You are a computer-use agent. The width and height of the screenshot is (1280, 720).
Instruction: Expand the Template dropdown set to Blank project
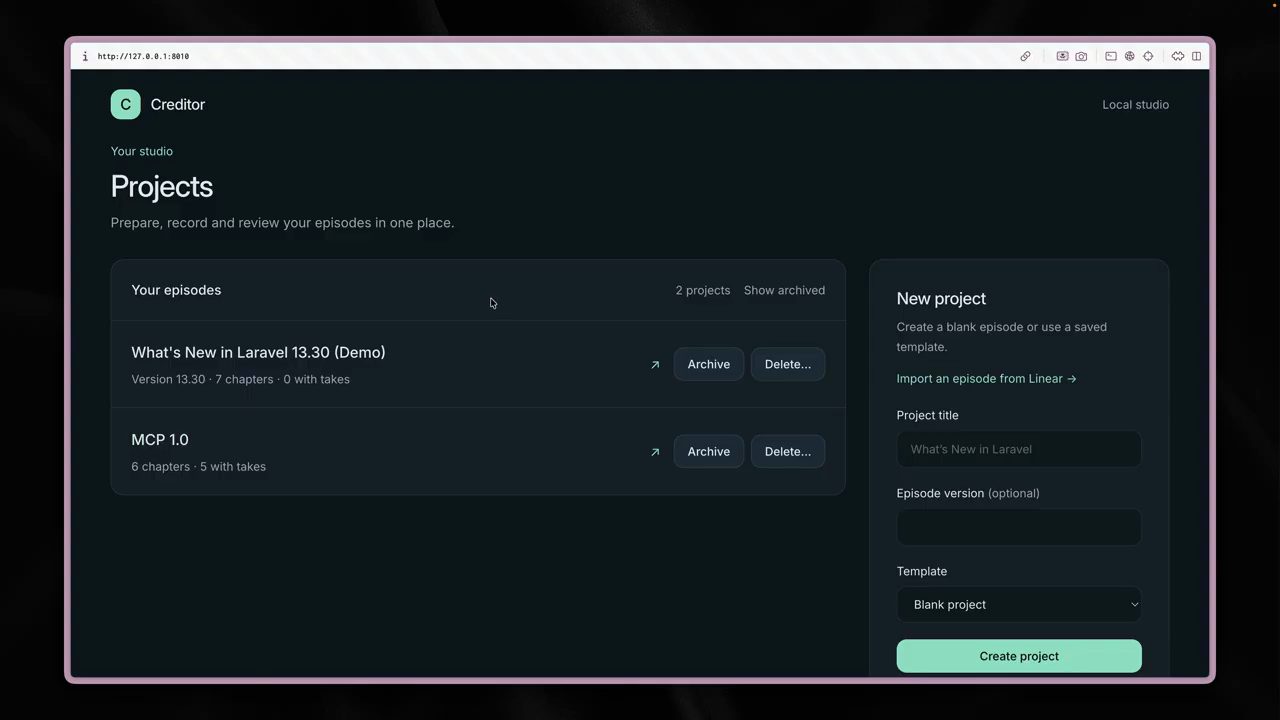pyautogui.click(x=1019, y=604)
